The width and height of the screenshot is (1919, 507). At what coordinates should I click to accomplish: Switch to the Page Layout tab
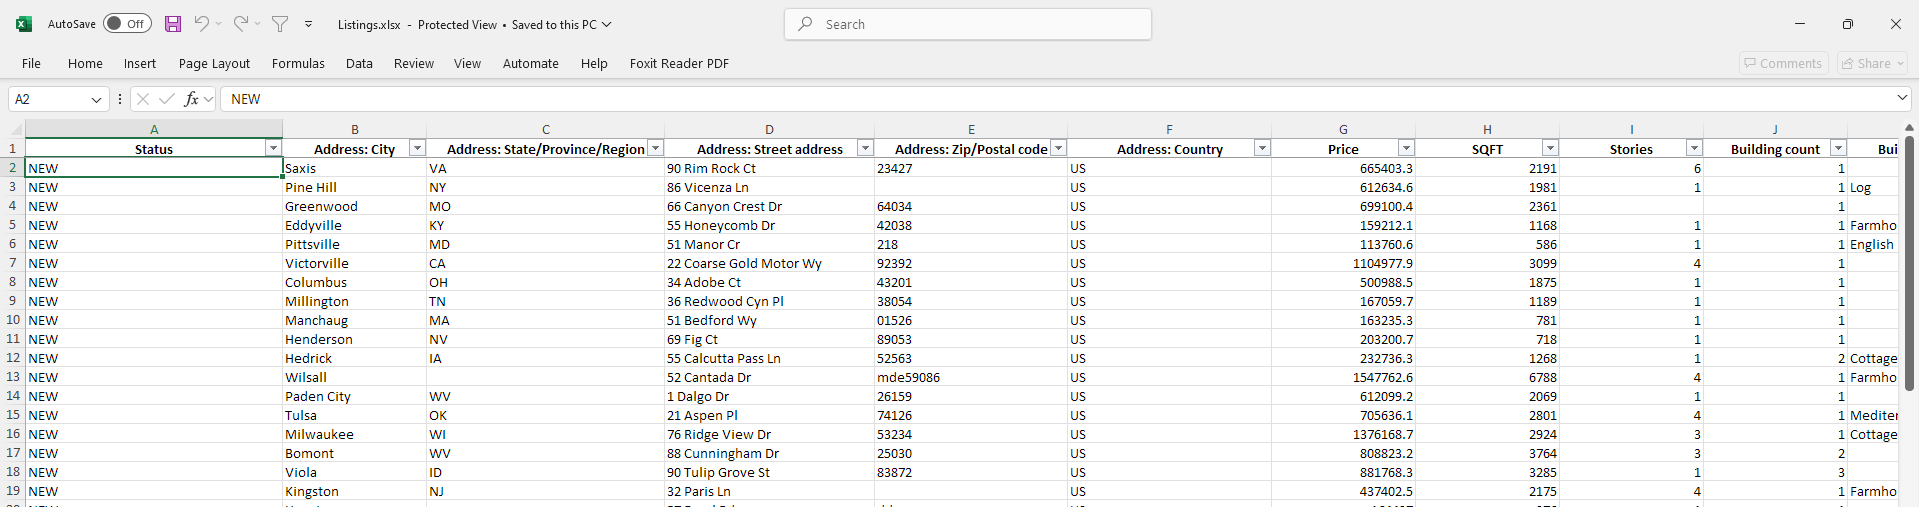coord(214,63)
